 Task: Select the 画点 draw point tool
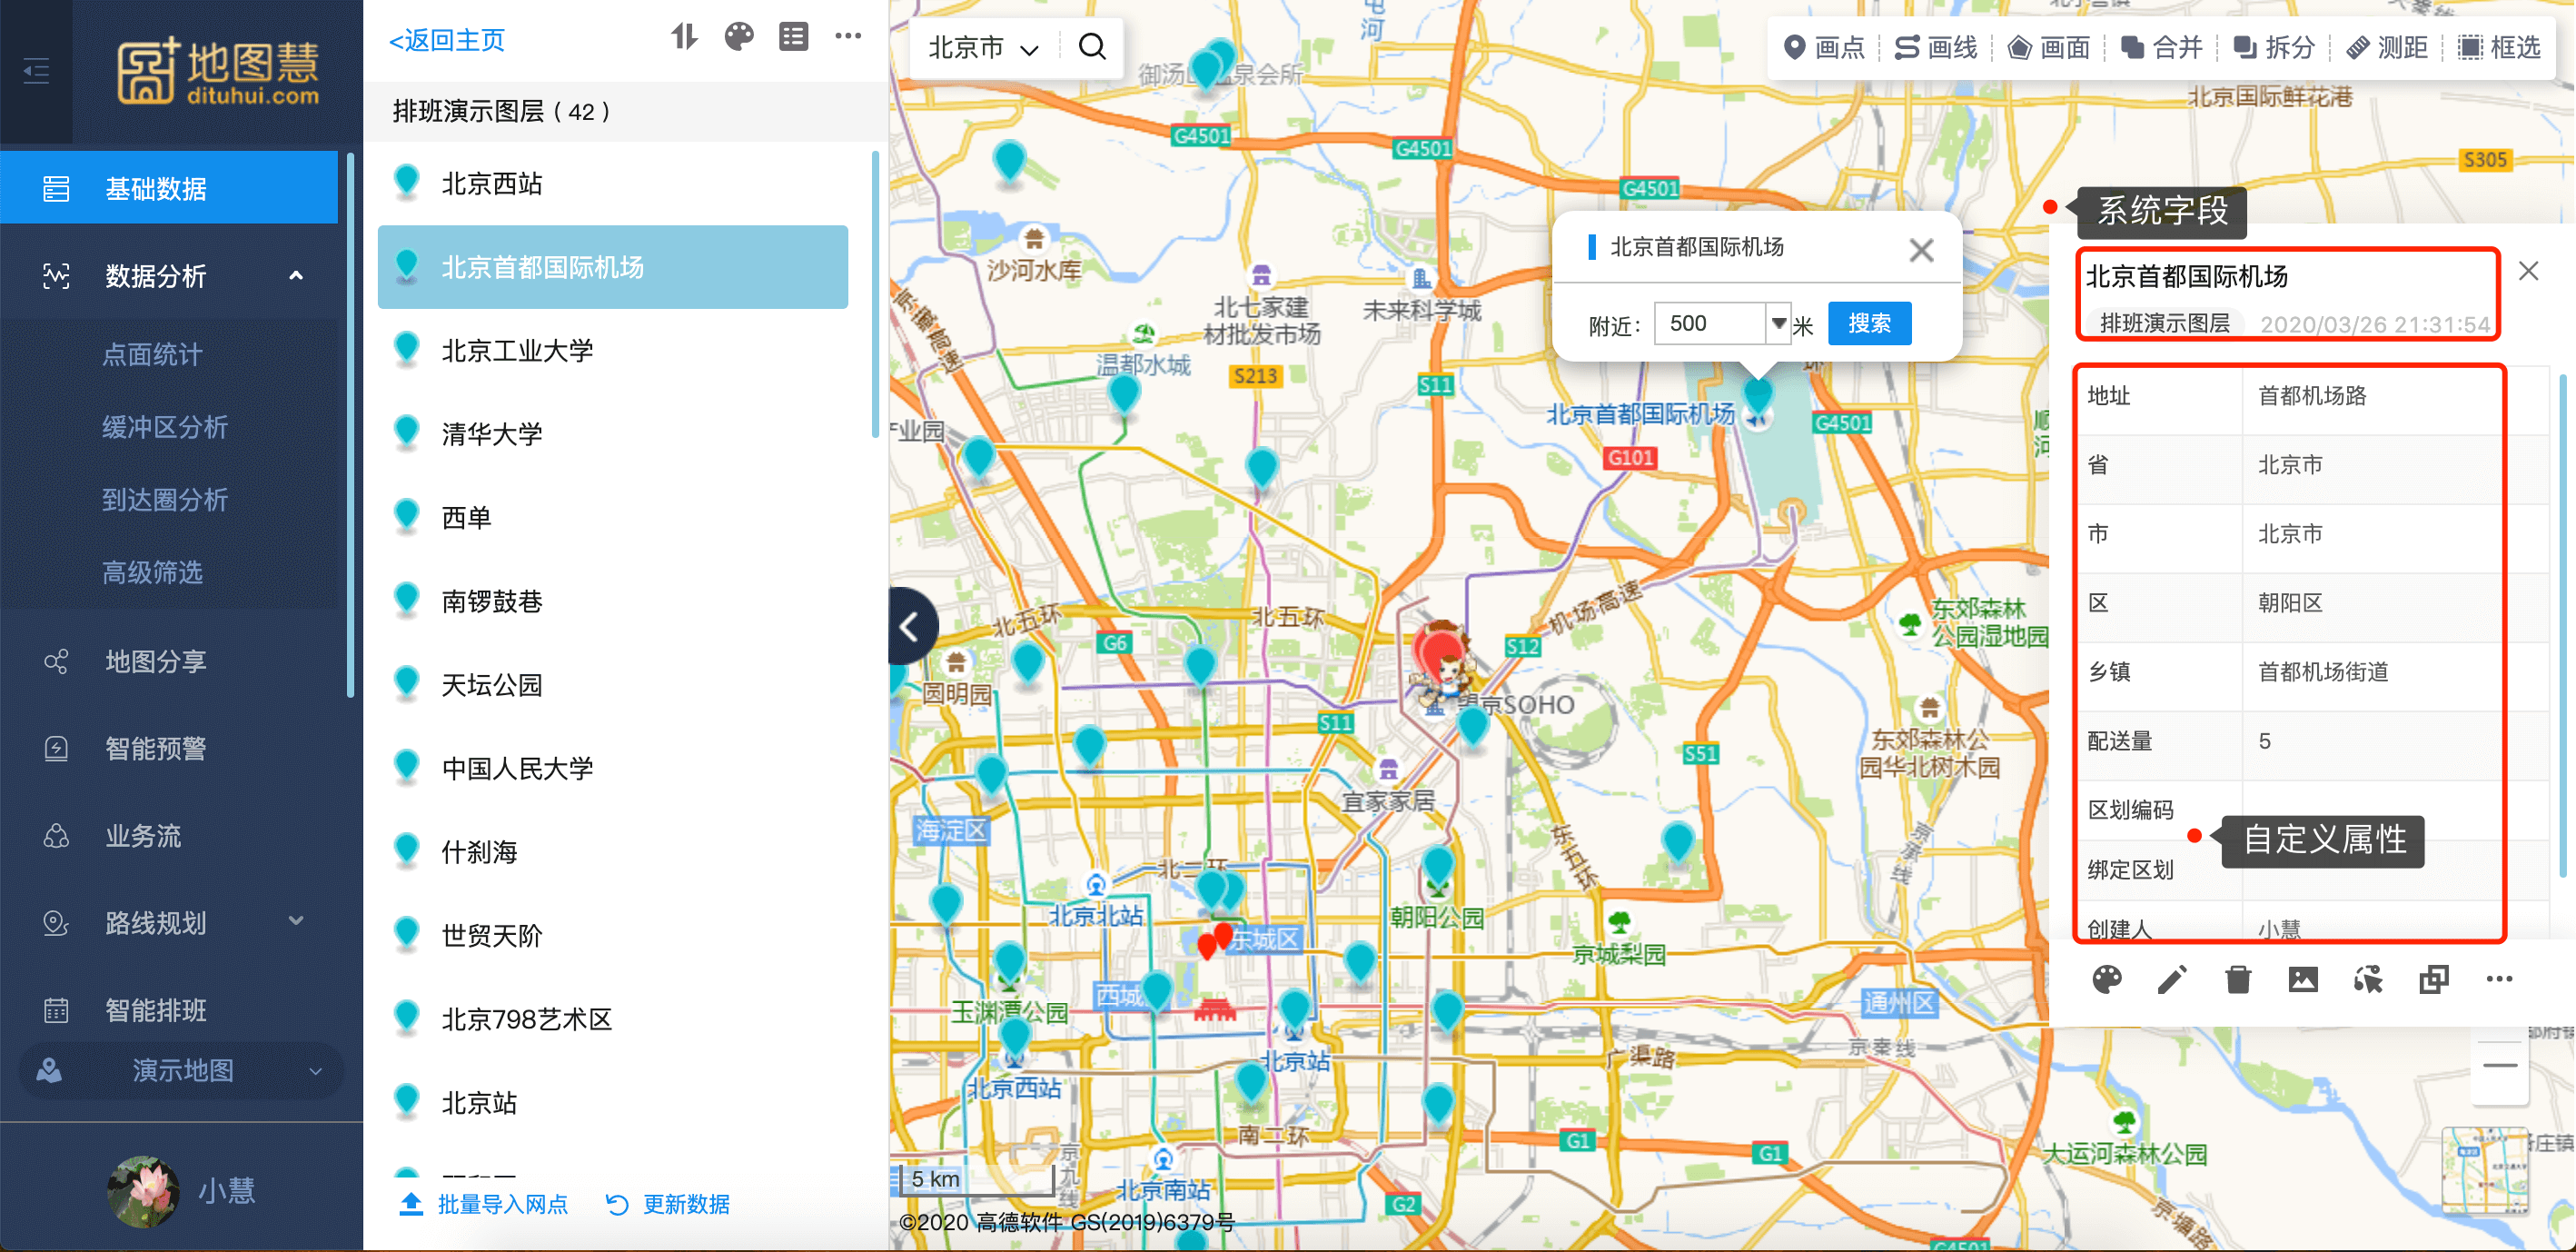pyautogui.click(x=1826, y=47)
